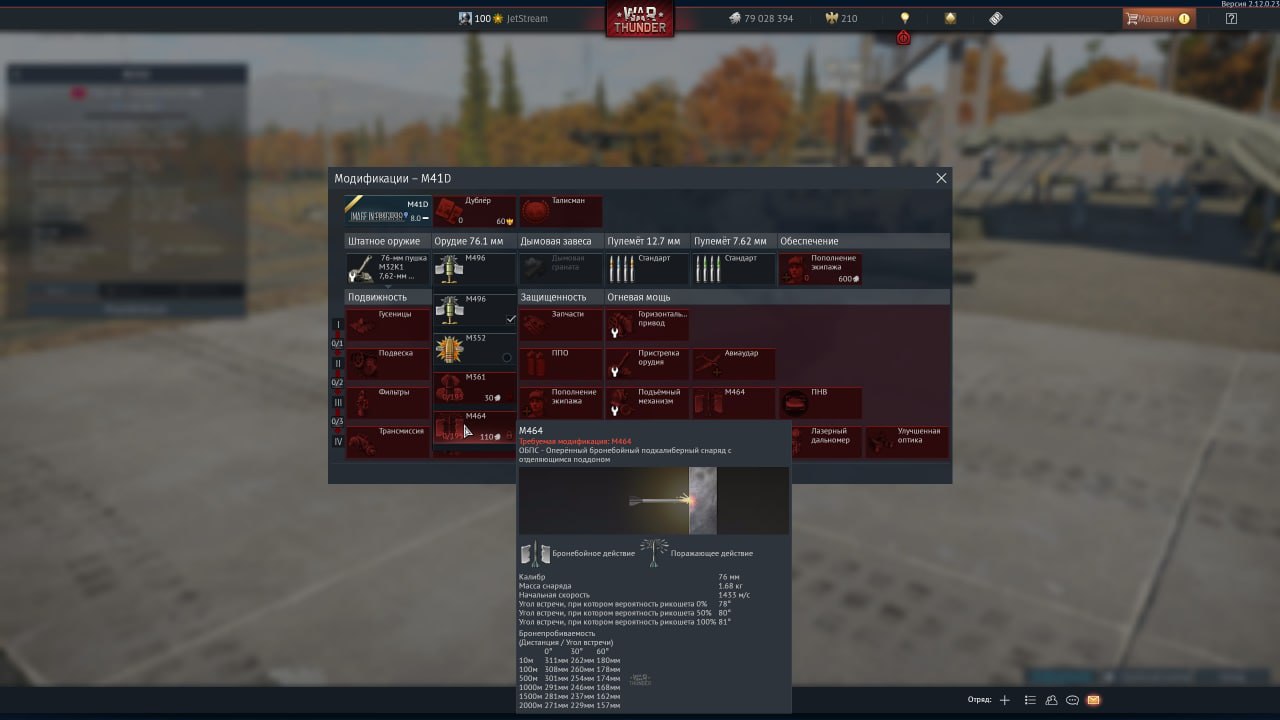This screenshot has width=1280, height=720.
Task: Collapse the M496 shell dropdown under Орудие 76.1 мм
Action: (474, 268)
